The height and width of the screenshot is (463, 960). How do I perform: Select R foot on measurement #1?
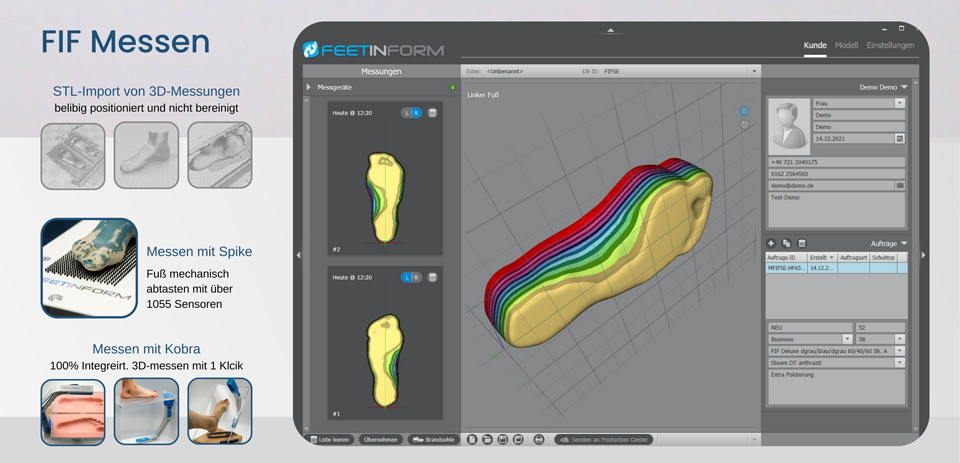click(417, 277)
